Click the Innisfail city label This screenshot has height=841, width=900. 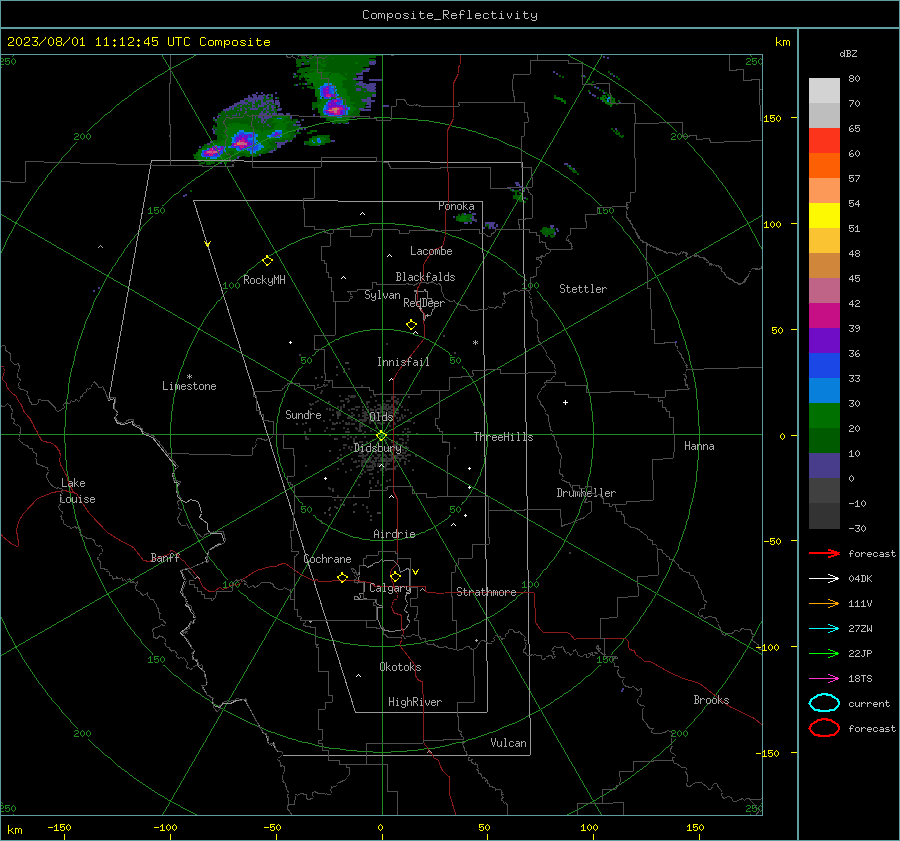pos(403,362)
